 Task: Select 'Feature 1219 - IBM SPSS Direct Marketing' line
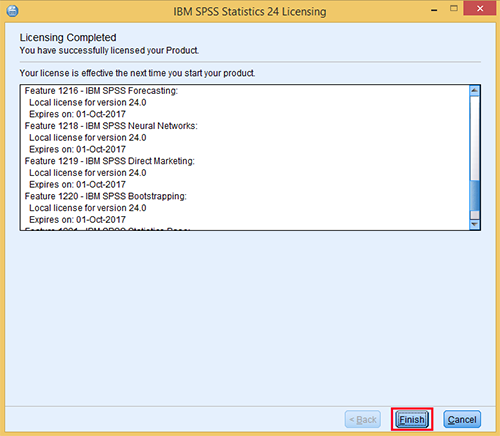[110, 161]
